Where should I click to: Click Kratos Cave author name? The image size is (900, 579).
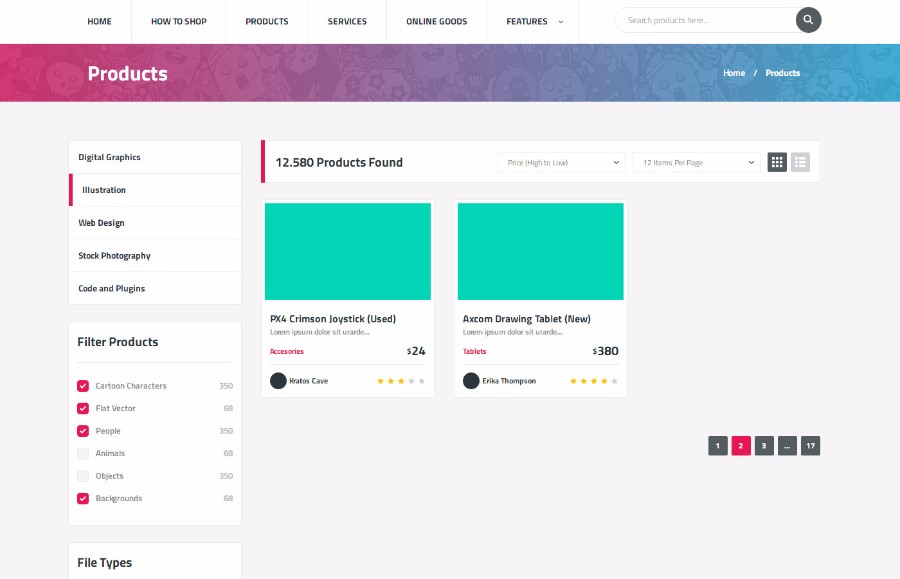(309, 381)
